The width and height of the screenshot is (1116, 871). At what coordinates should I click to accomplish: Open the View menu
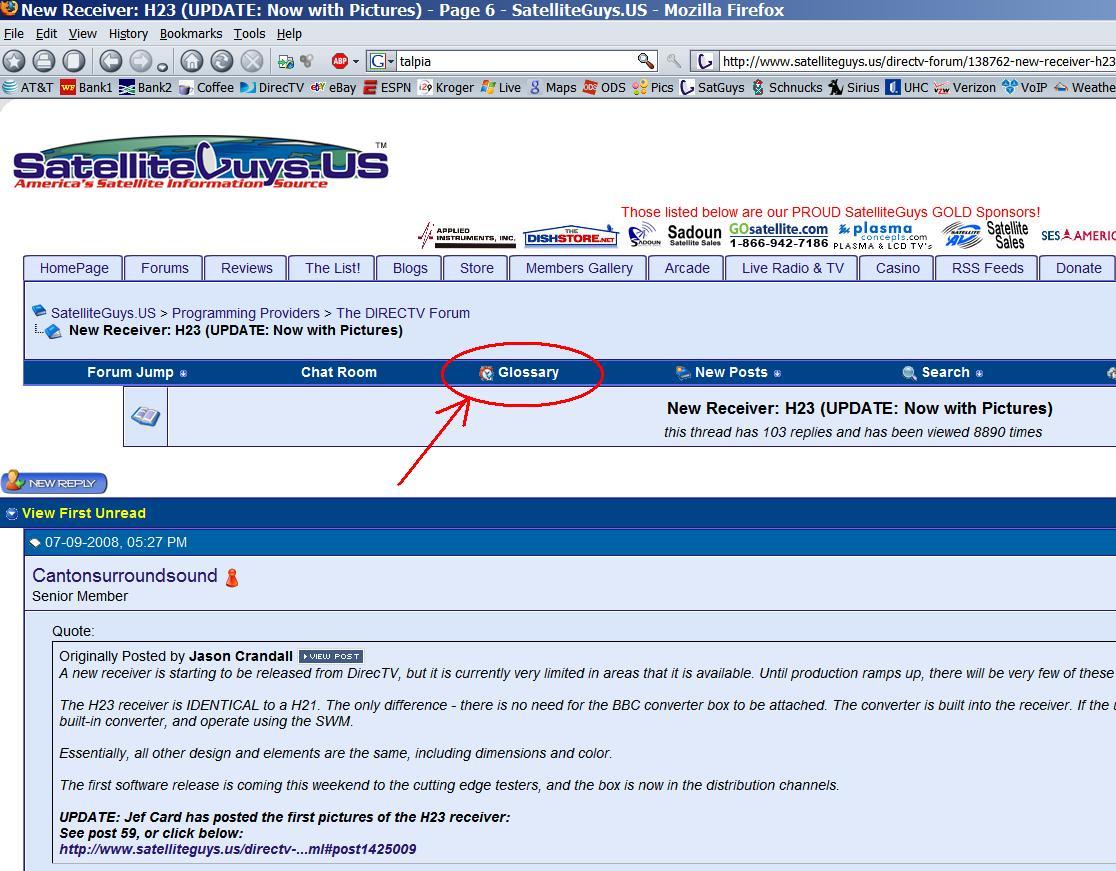[x=83, y=33]
